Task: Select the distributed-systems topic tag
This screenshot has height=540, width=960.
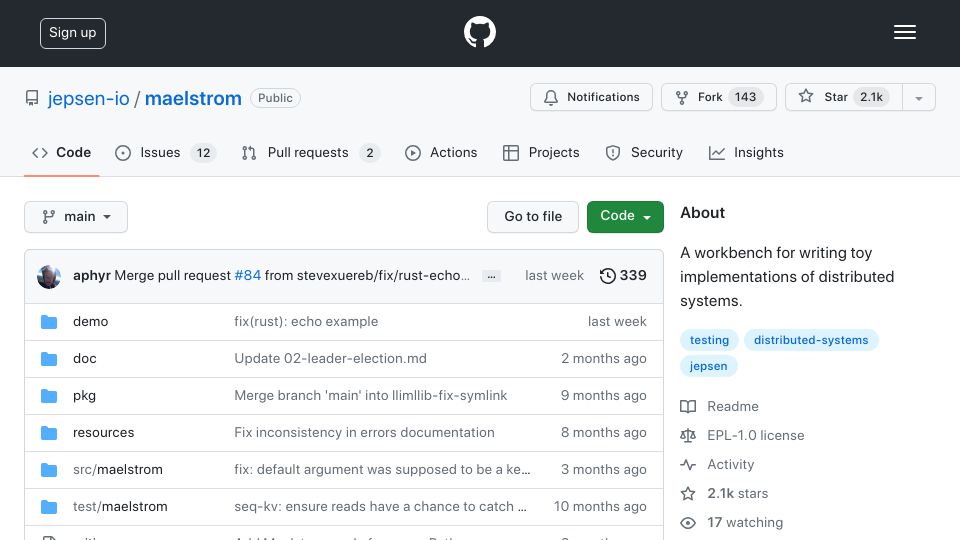Action: click(x=811, y=340)
